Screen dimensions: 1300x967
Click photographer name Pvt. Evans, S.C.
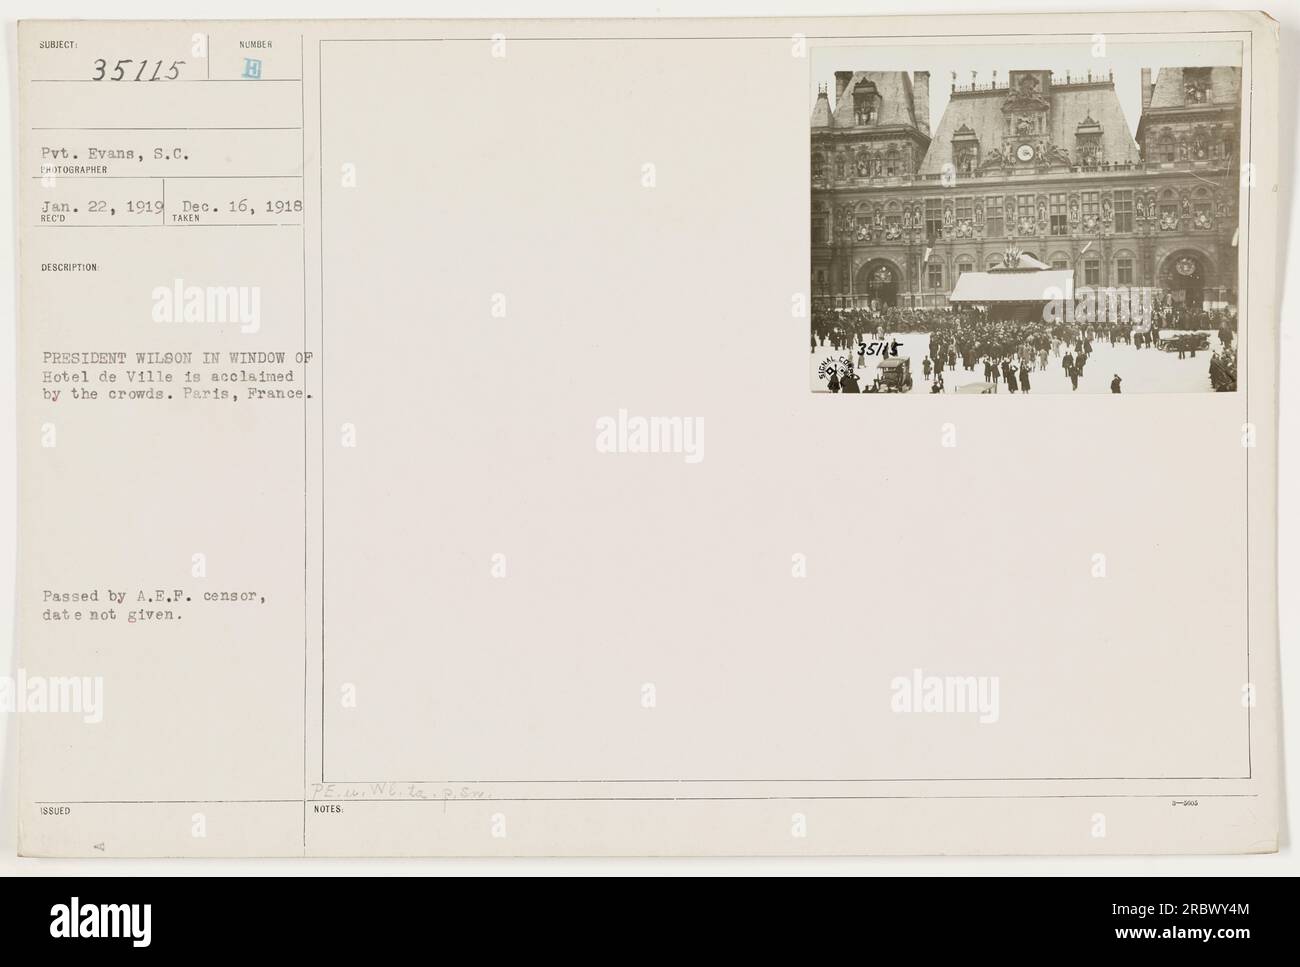click(x=115, y=156)
